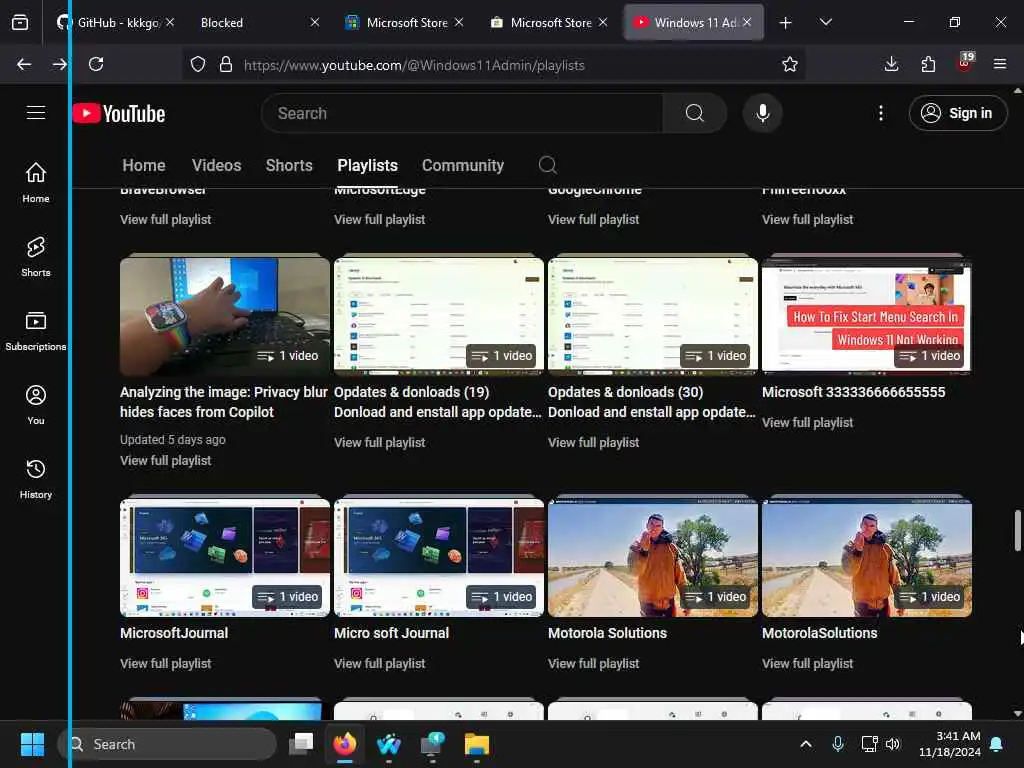View full playlist under Microsoft 333336666655555
The image size is (1024, 768).
(808, 423)
